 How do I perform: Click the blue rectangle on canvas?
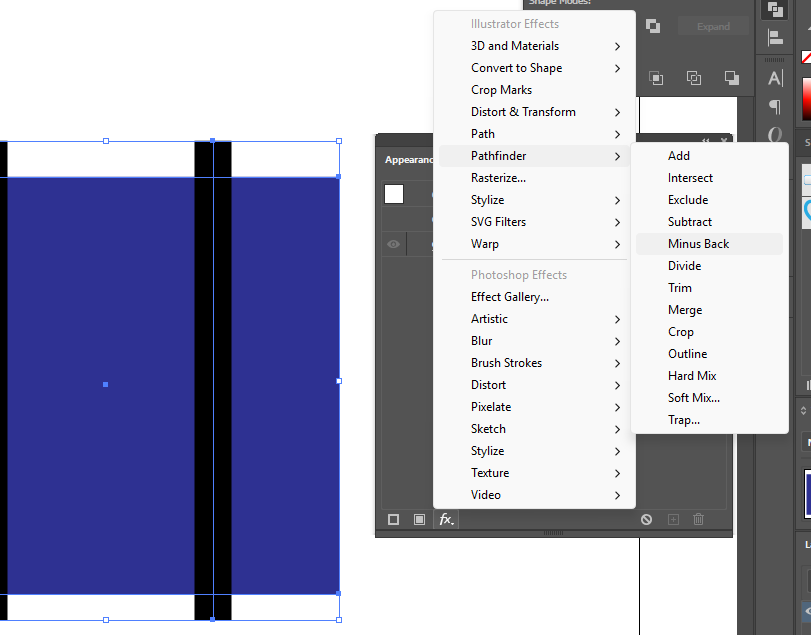(101, 385)
